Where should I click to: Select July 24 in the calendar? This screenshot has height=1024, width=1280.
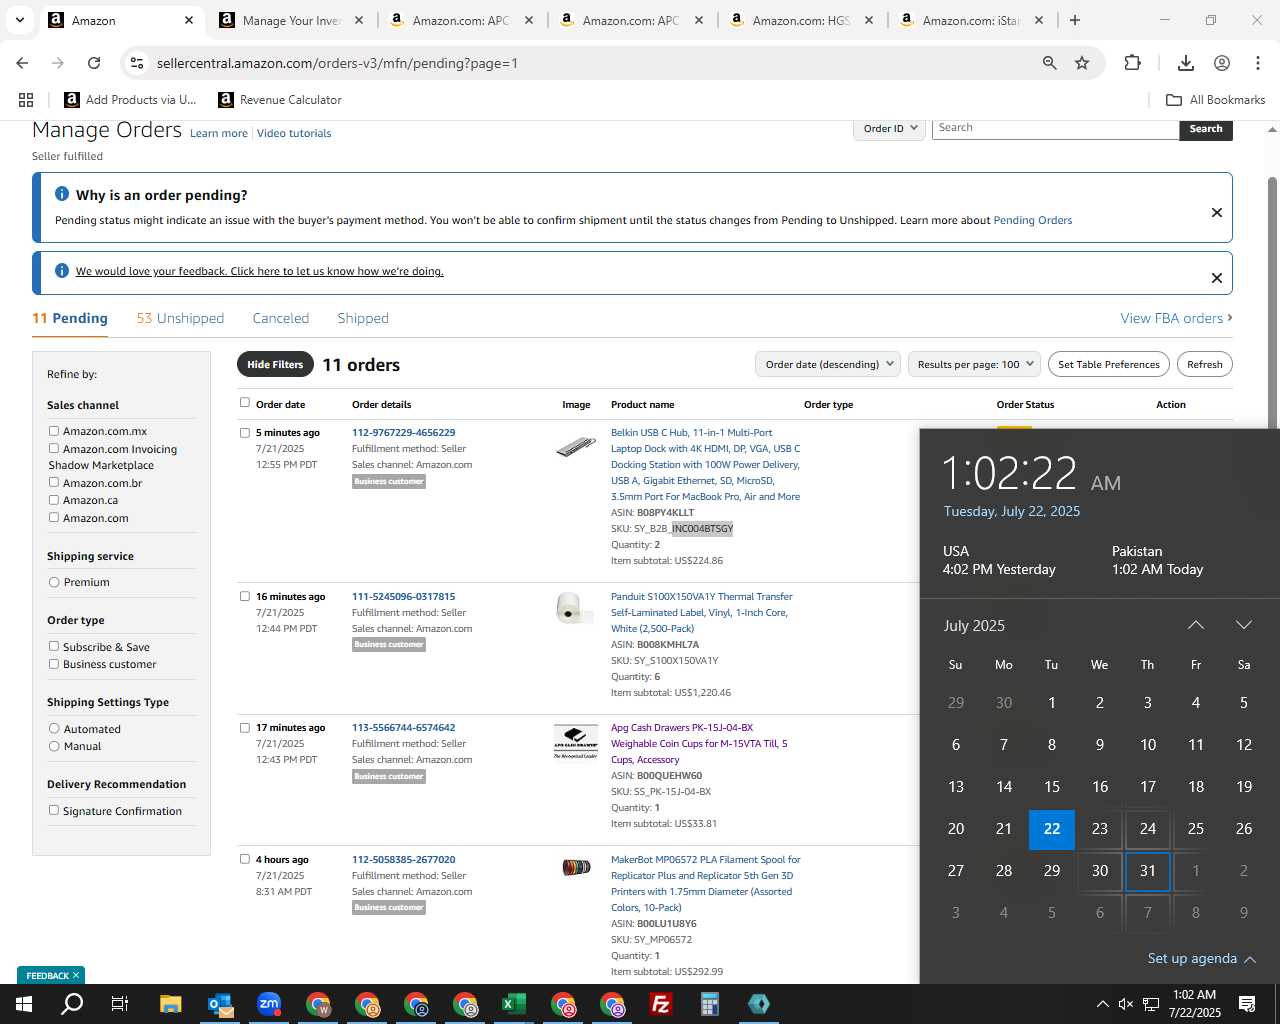(1148, 828)
